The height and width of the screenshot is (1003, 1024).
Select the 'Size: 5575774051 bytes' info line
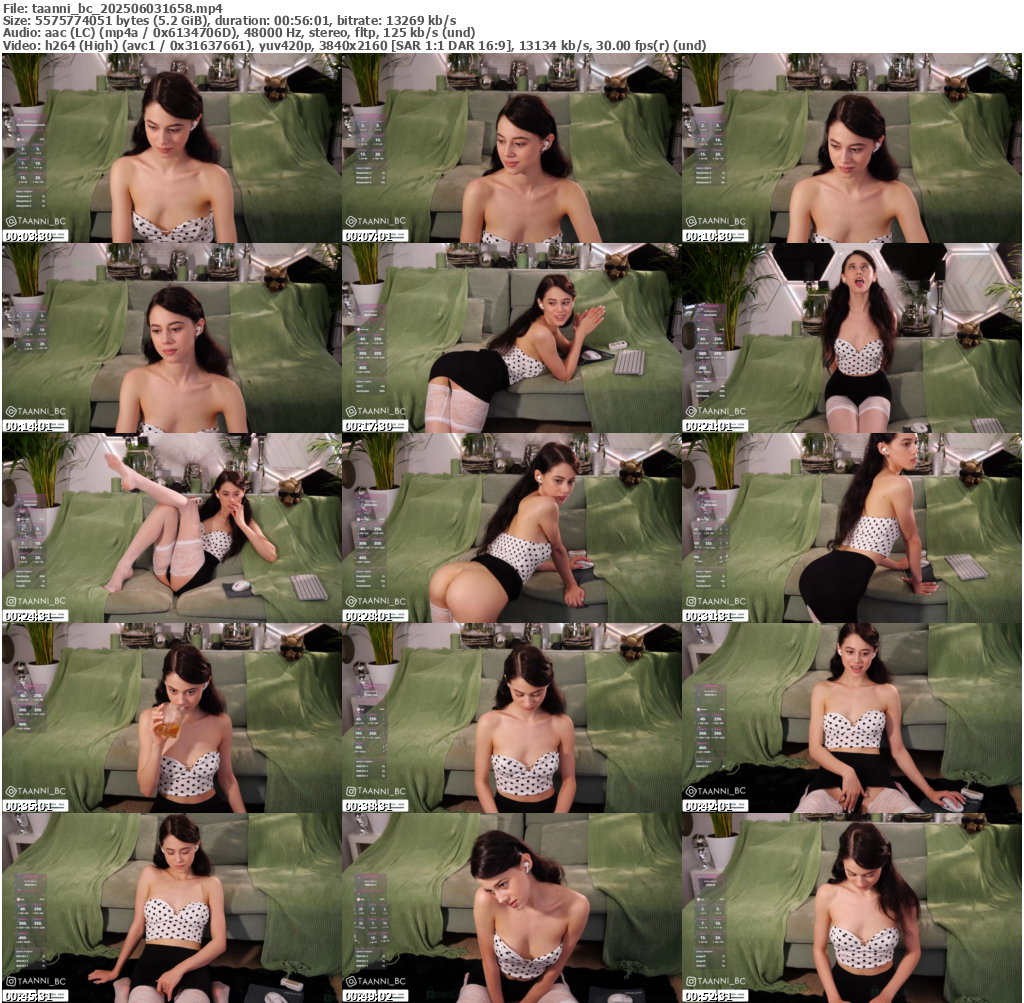tap(229, 21)
